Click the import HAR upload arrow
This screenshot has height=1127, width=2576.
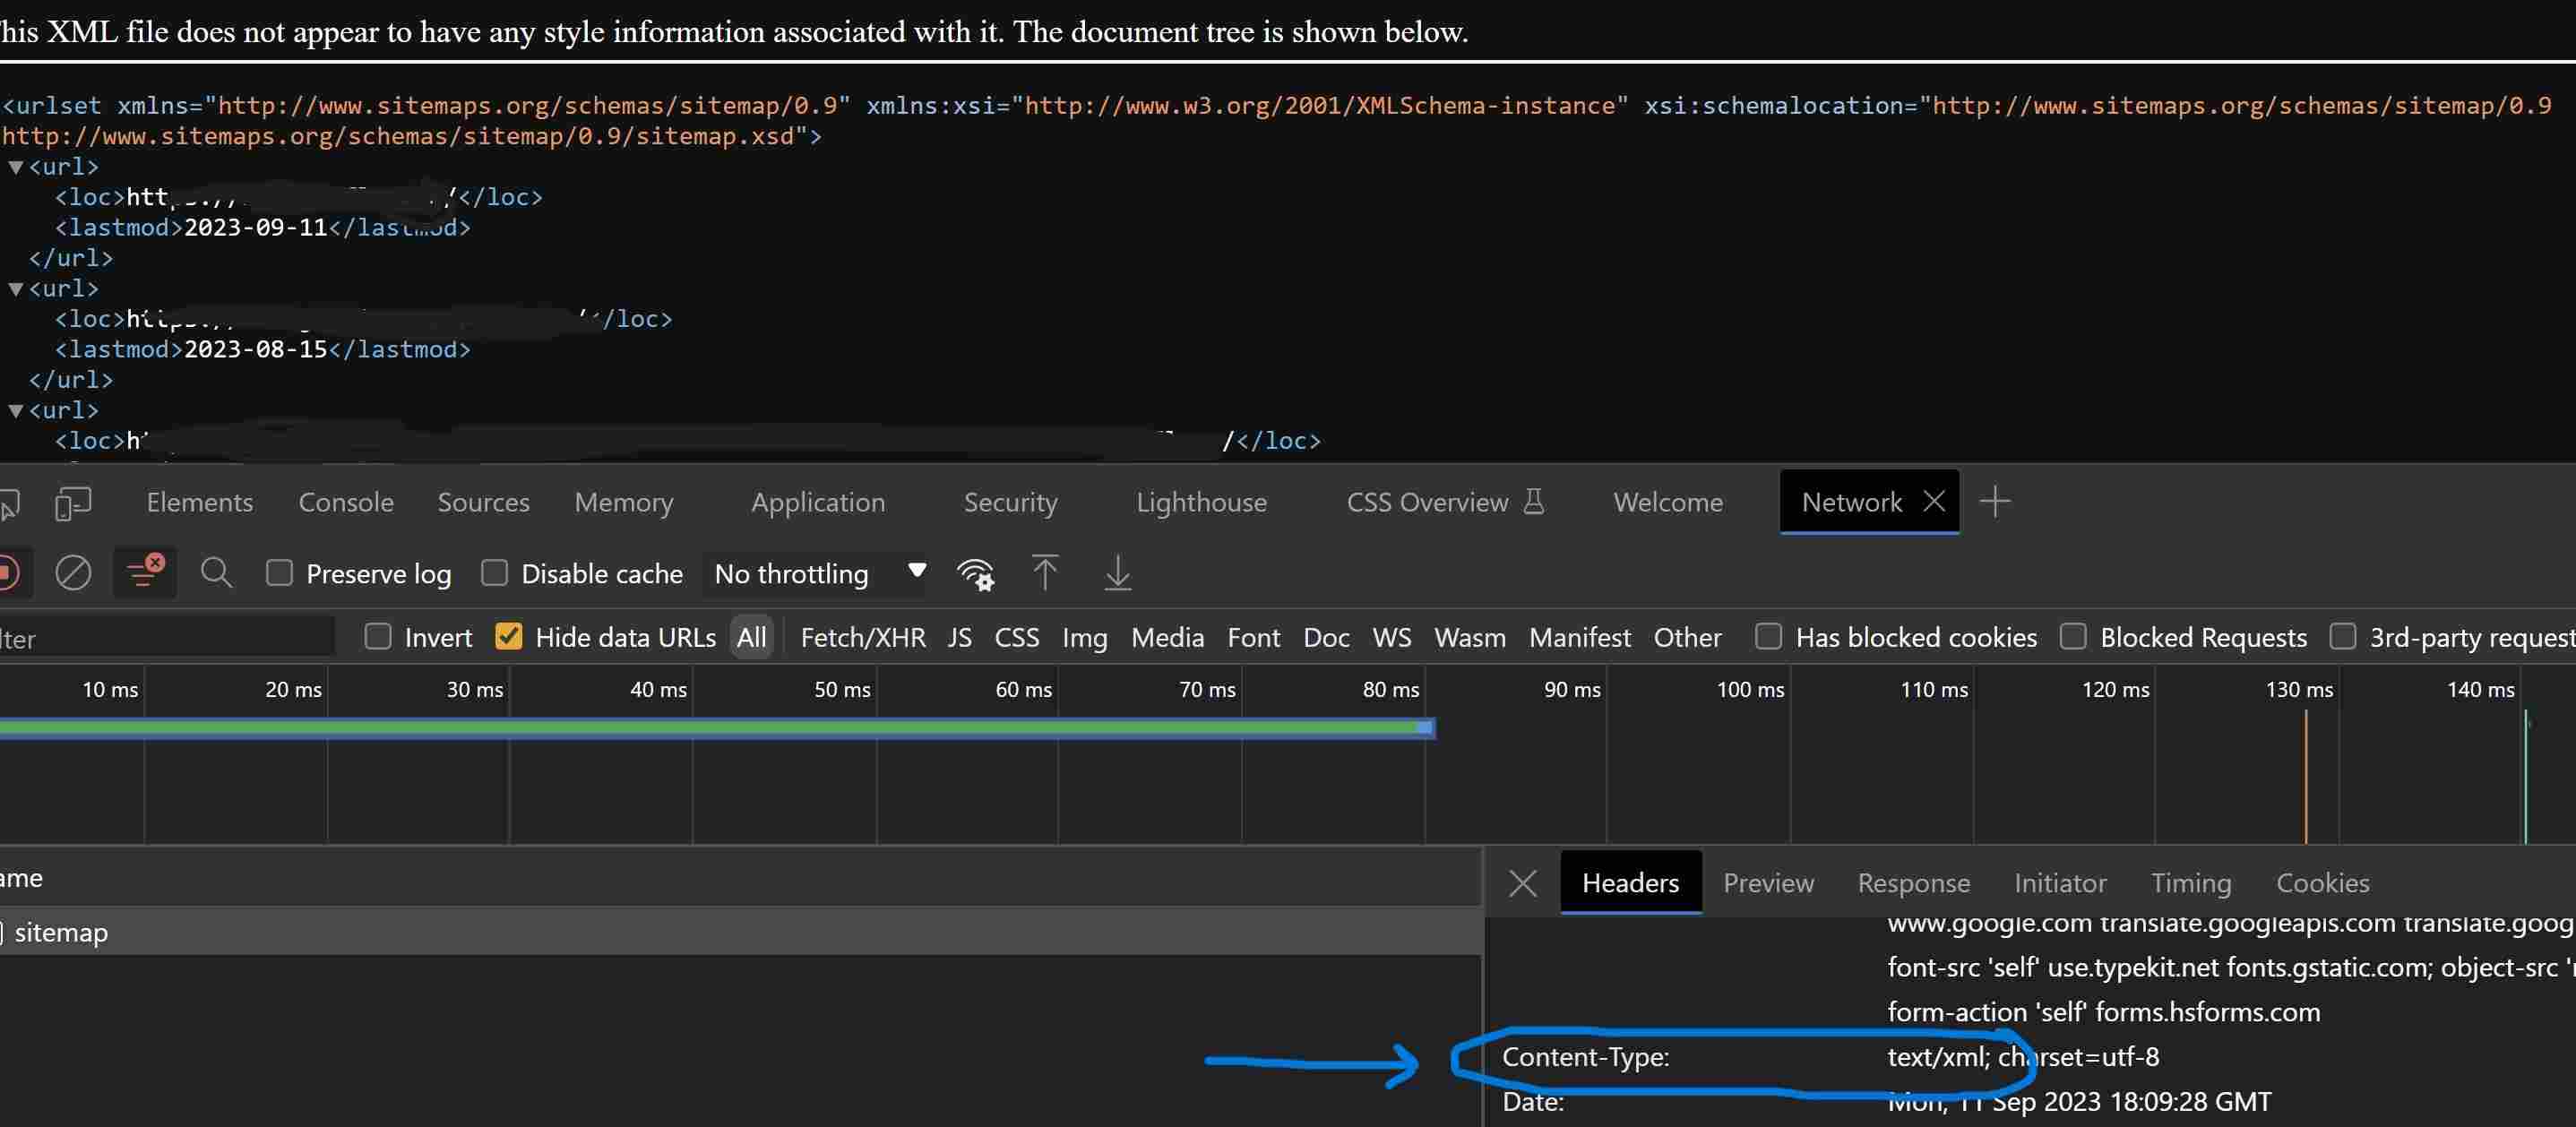tap(1044, 573)
